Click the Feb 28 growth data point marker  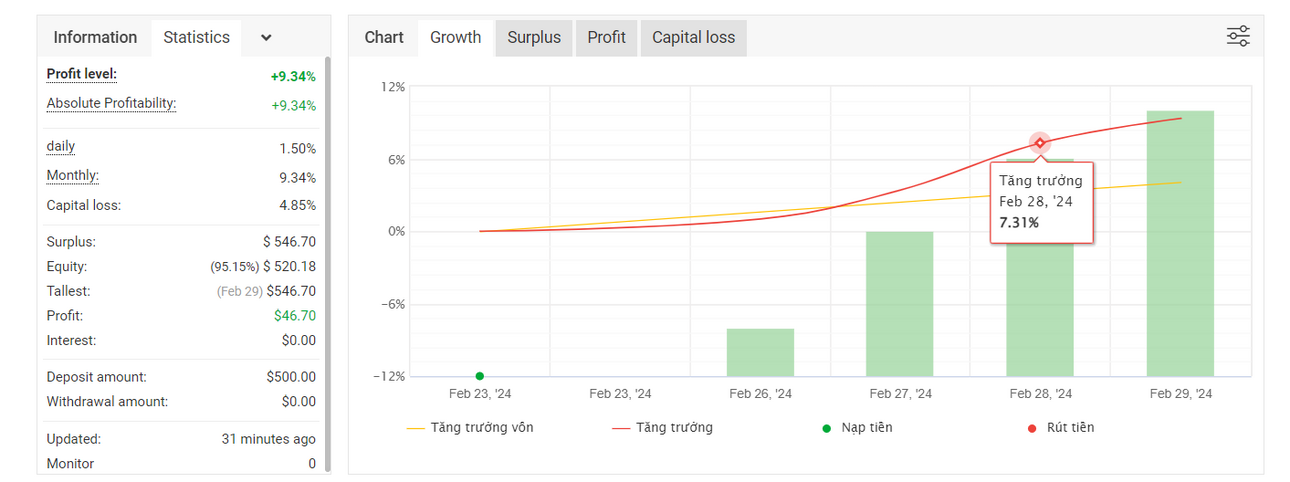point(1040,143)
